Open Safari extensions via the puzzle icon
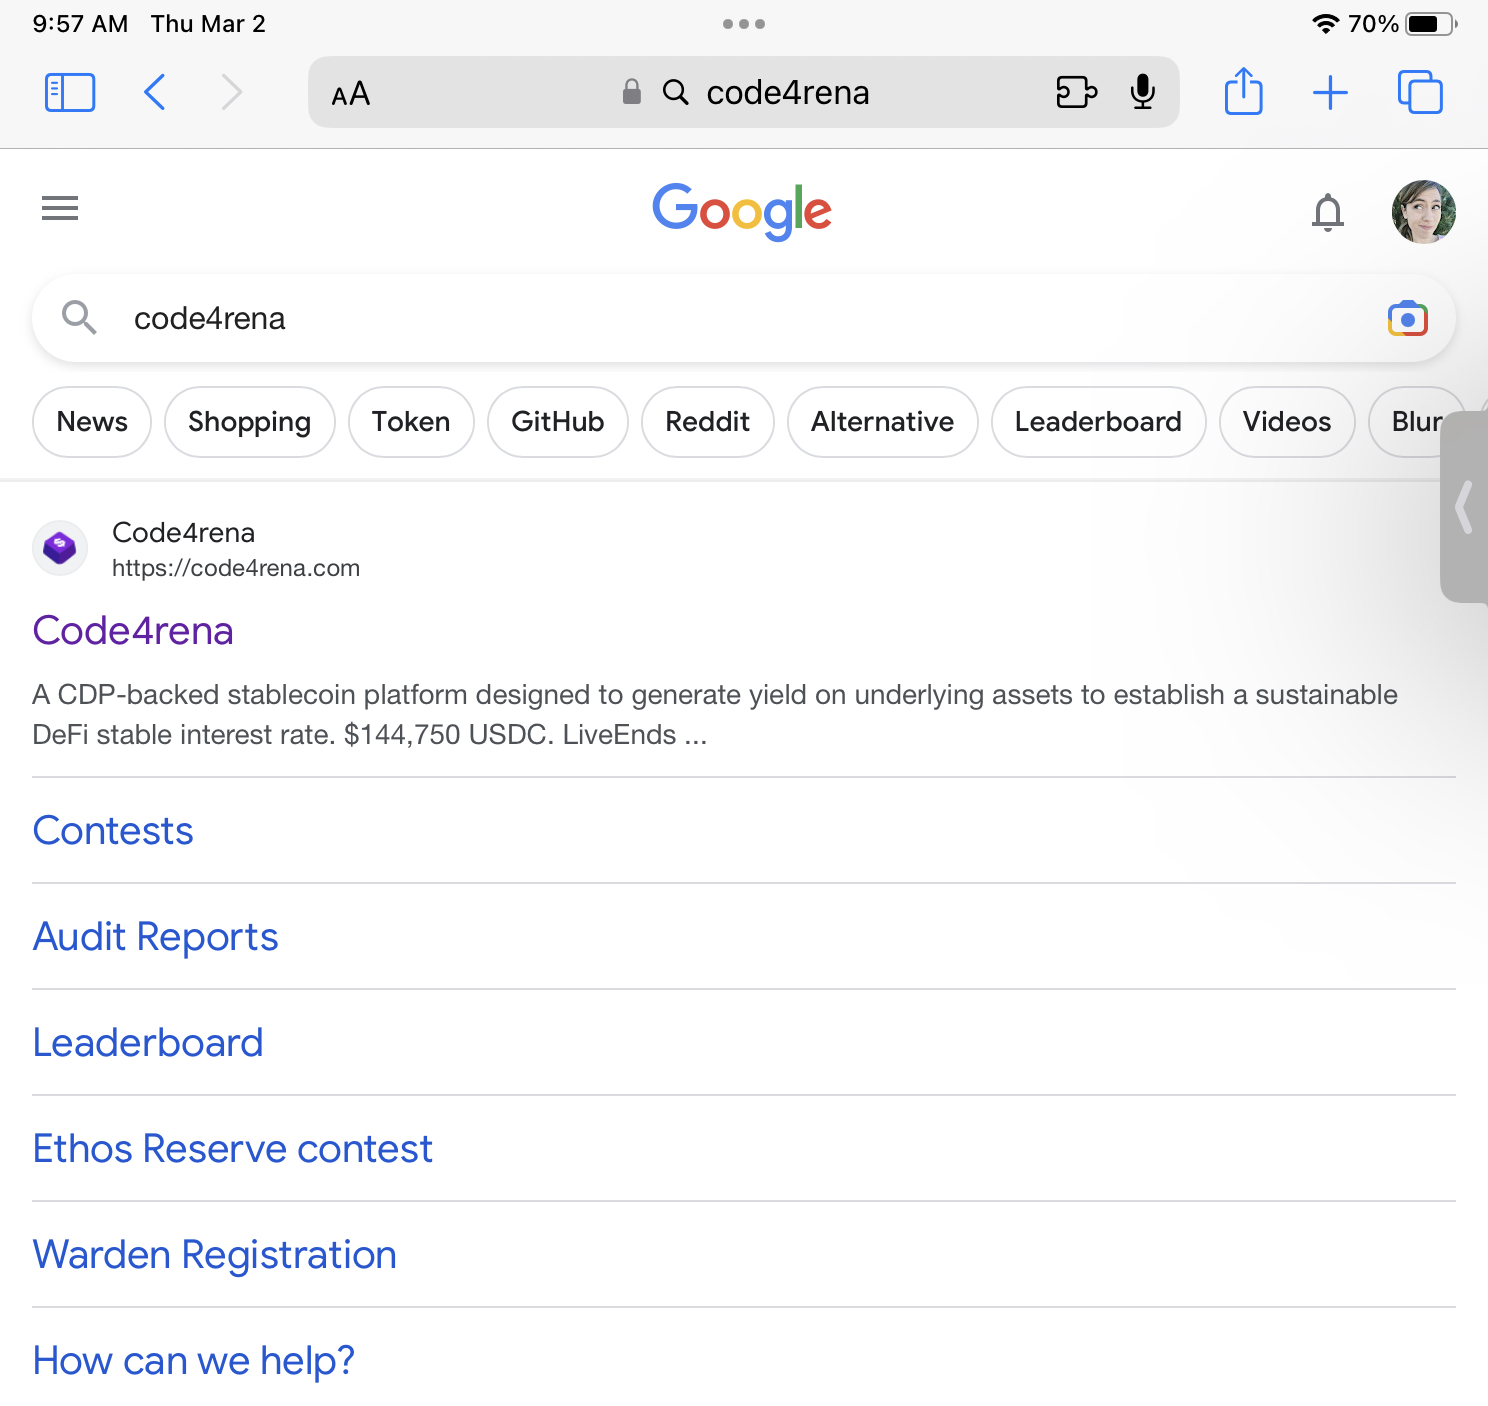1488x1406 pixels. point(1076,92)
